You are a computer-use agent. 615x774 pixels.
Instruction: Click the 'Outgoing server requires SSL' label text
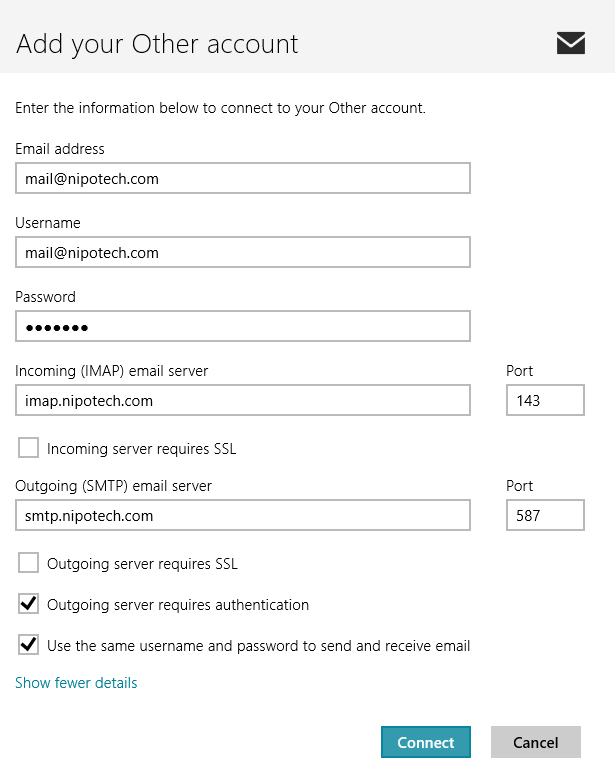point(142,564)
